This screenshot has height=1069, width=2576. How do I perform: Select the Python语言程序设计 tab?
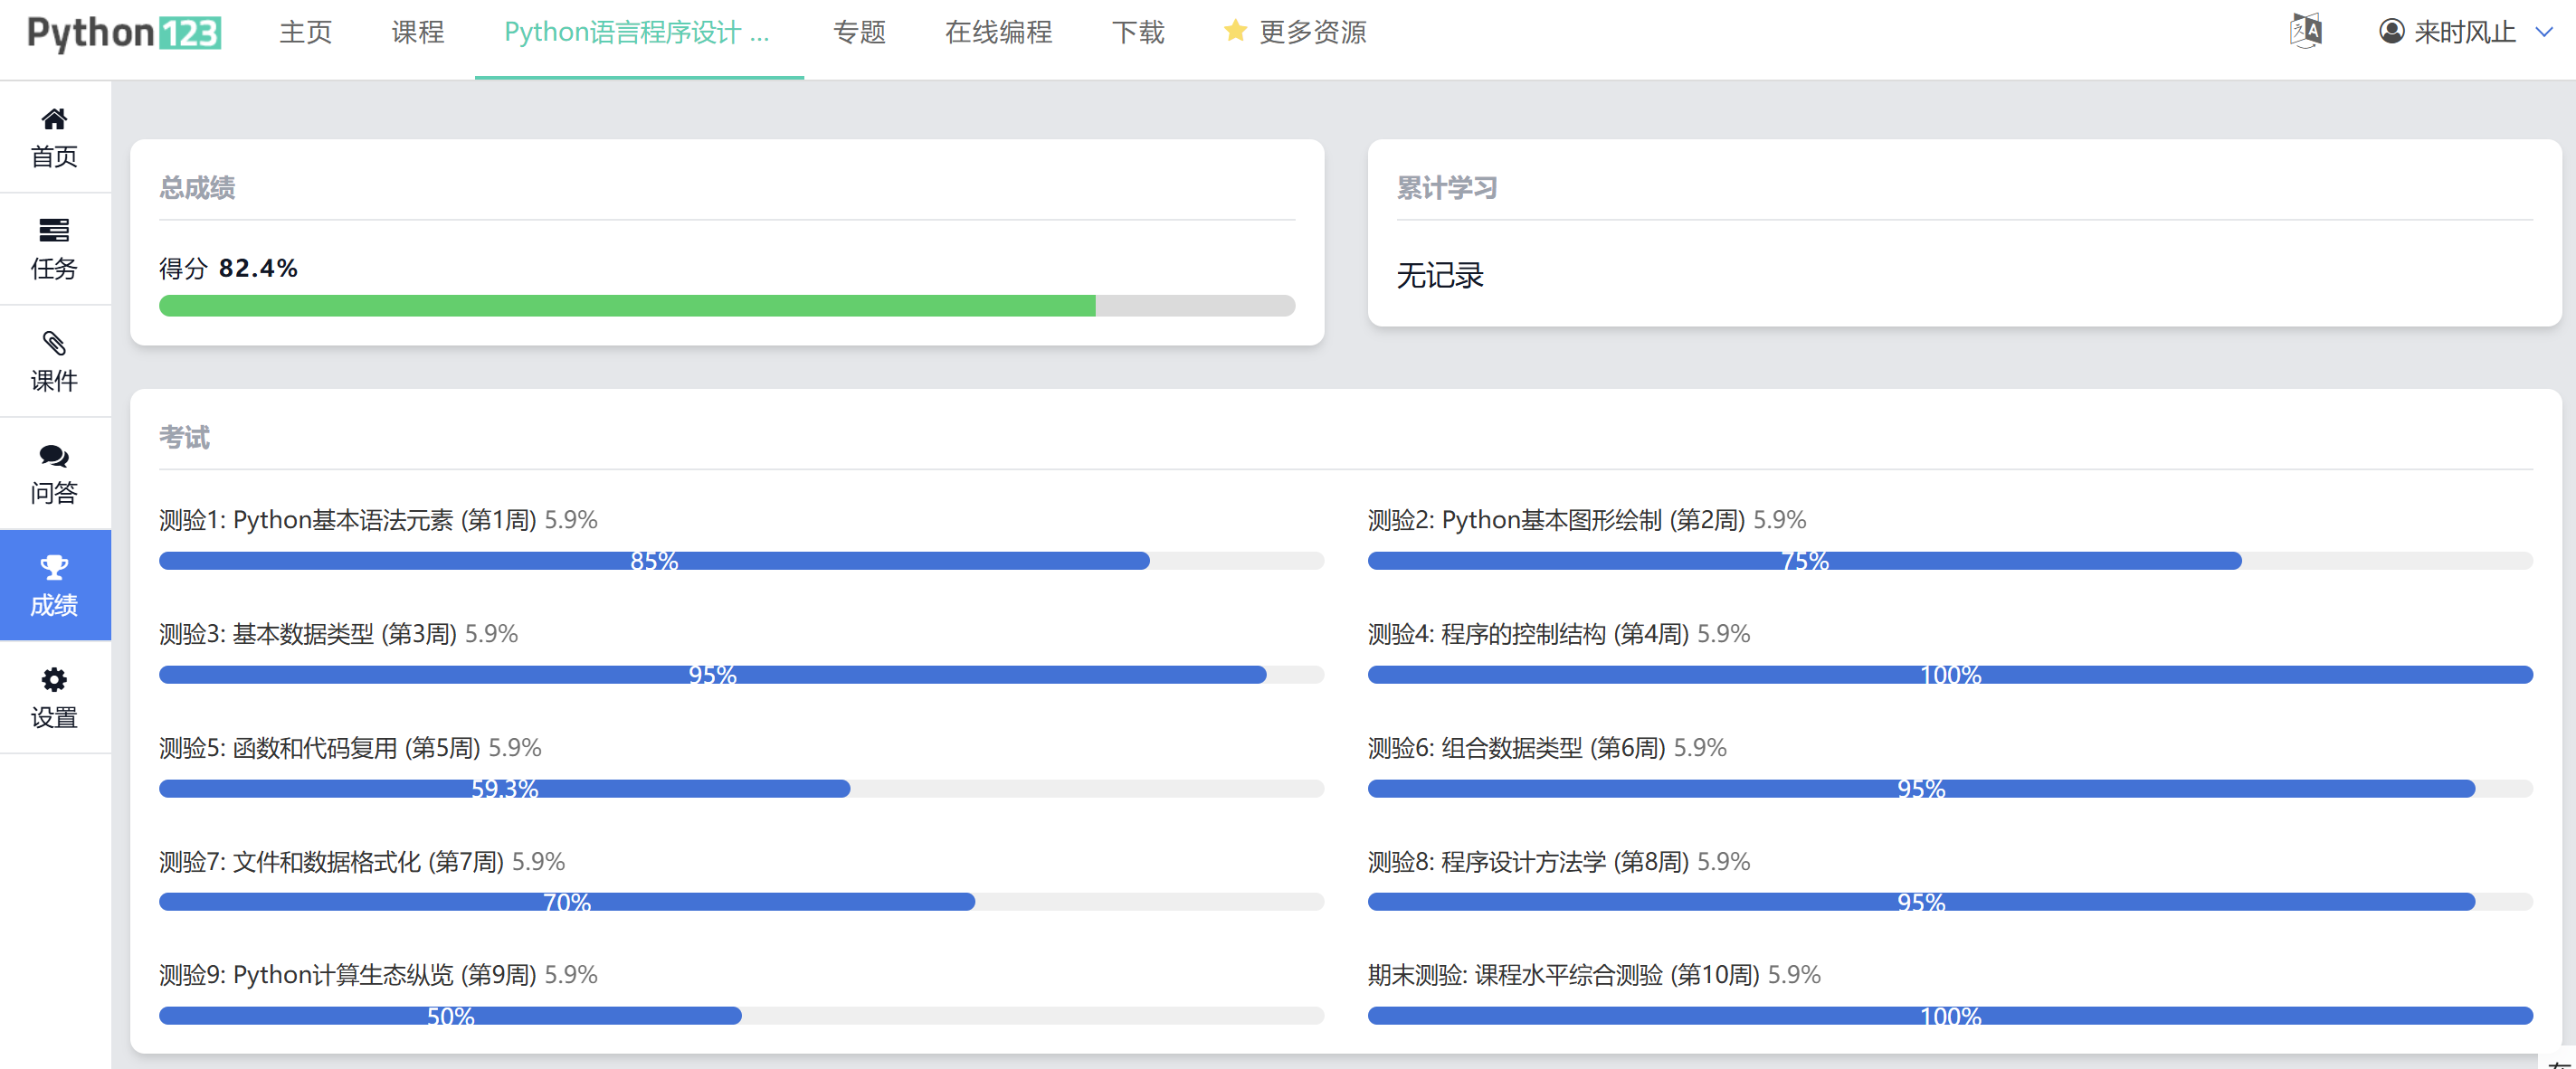(x=637, y=32)
